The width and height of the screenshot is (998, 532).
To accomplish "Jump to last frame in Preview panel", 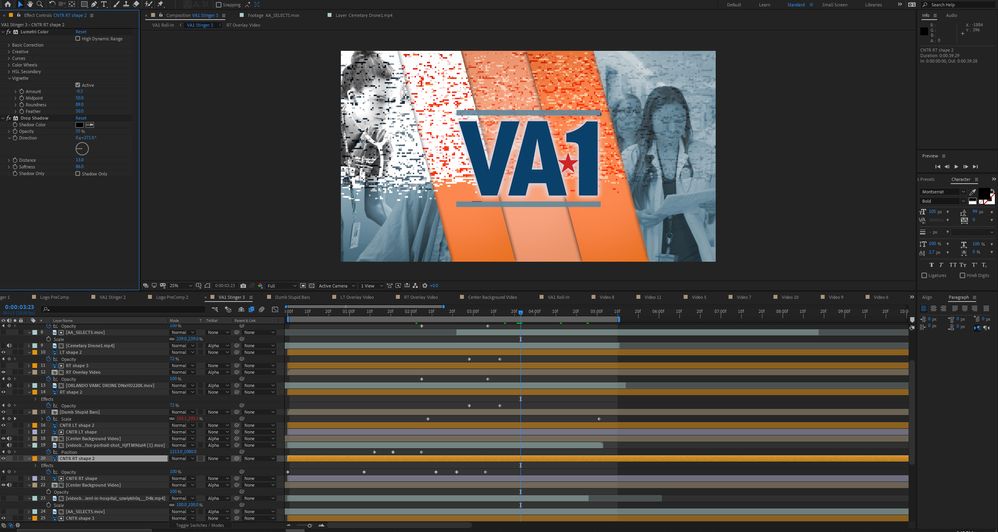I will click(x=975, y=167).
